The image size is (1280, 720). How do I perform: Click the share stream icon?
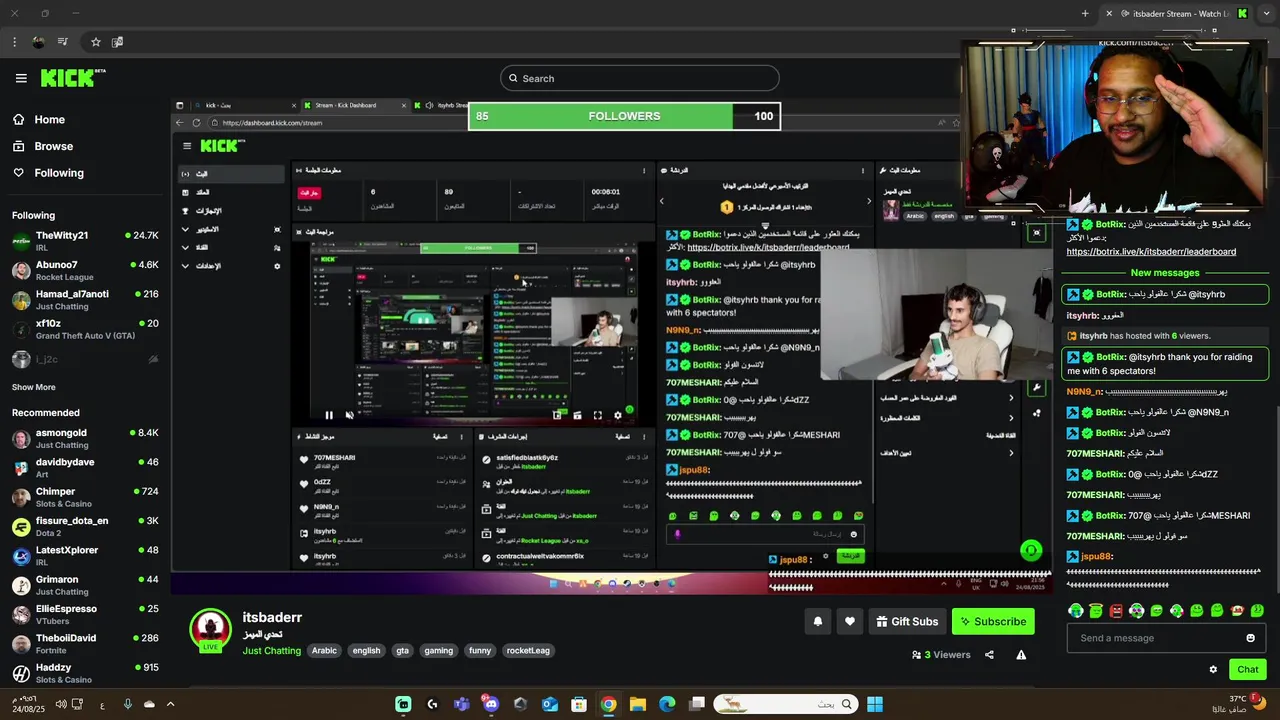989,655
